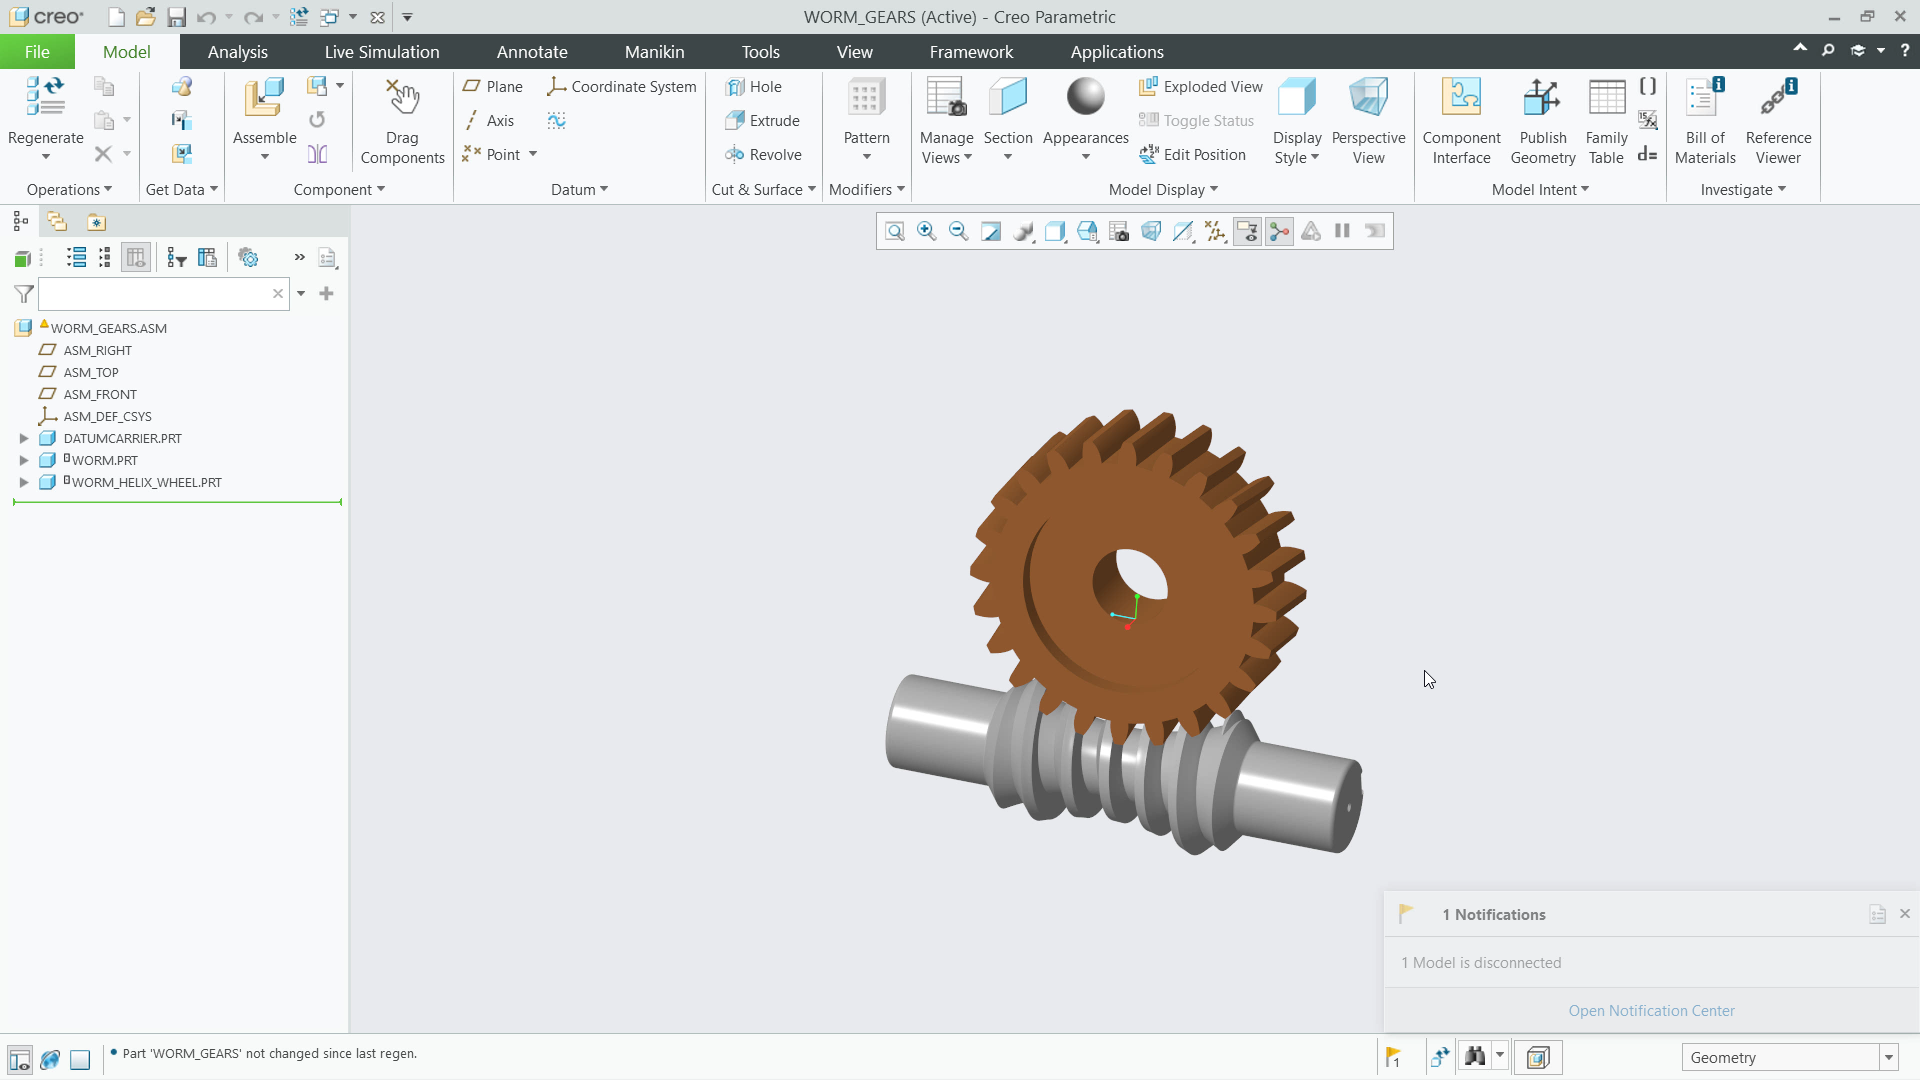Image resolution: width=1920 pixels, height=1080 pixels.
Task: Click the '1 Model is disconnected' notification
Action: click(1481, 963)
